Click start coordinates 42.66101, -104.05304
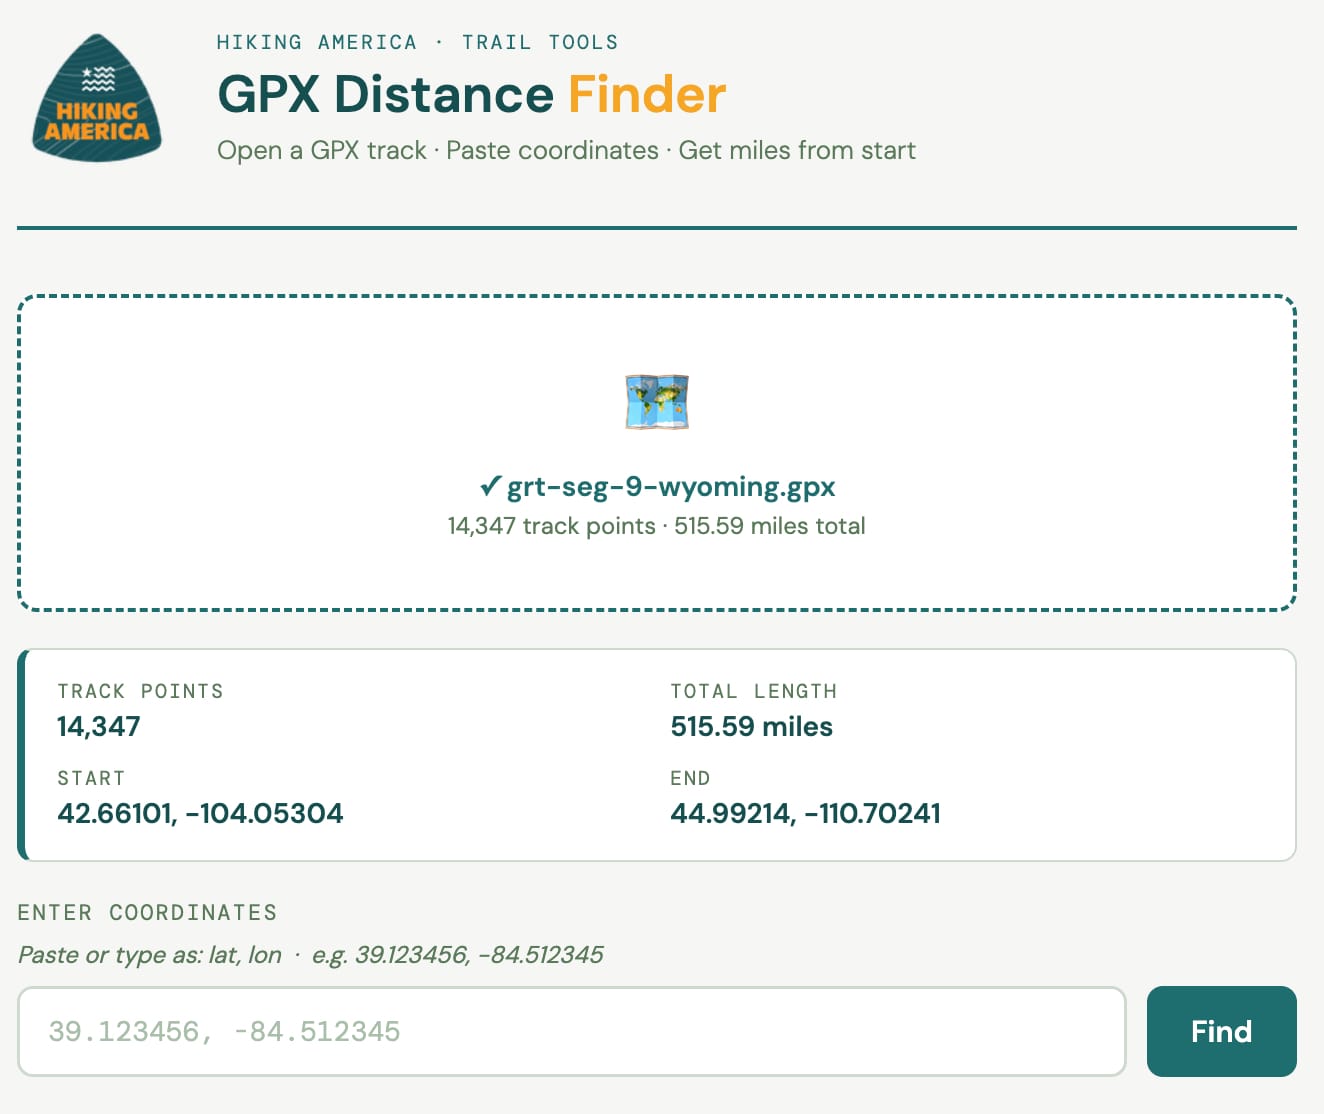The width and height of the screenshot is (1324, 1114). (200, 813)
